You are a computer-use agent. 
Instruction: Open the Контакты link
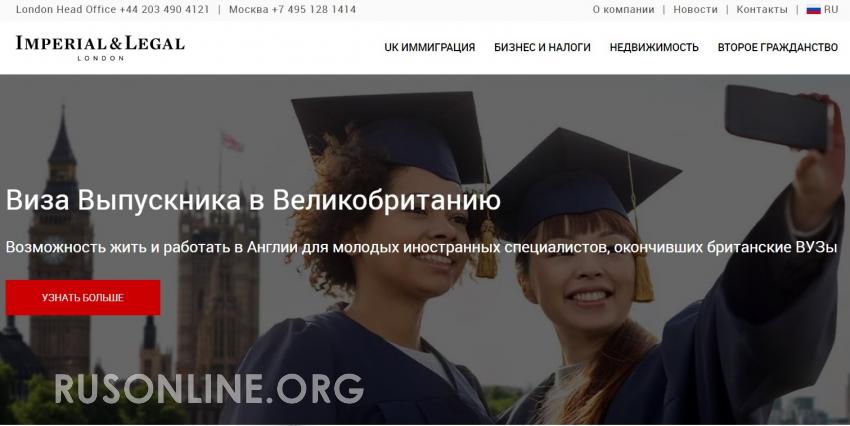762,10
